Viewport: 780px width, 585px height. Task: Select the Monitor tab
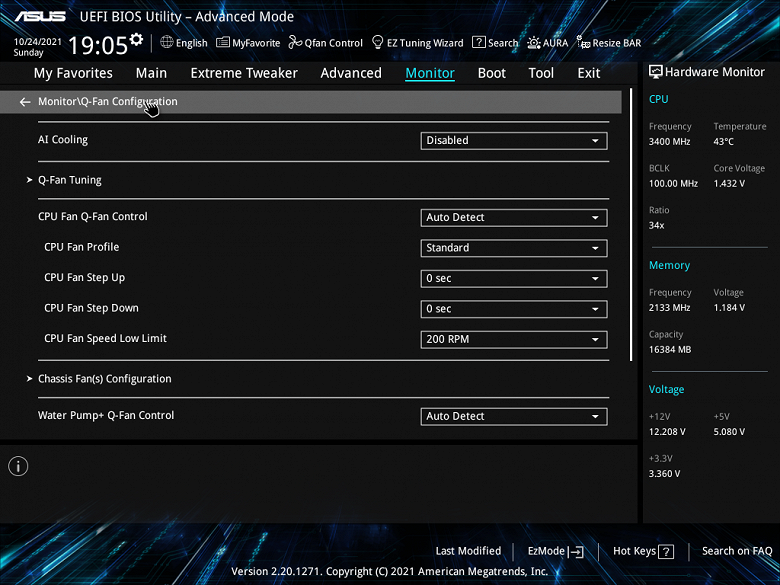pyautogui.click(x=430, y=73)
